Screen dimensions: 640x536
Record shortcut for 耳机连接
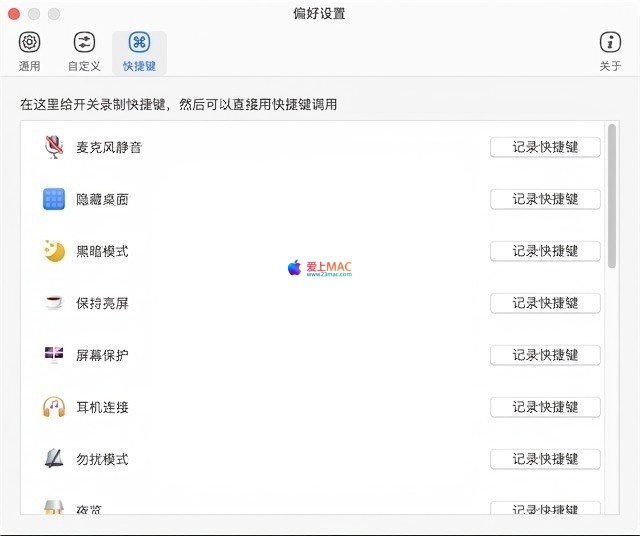(x=545, y=407)
